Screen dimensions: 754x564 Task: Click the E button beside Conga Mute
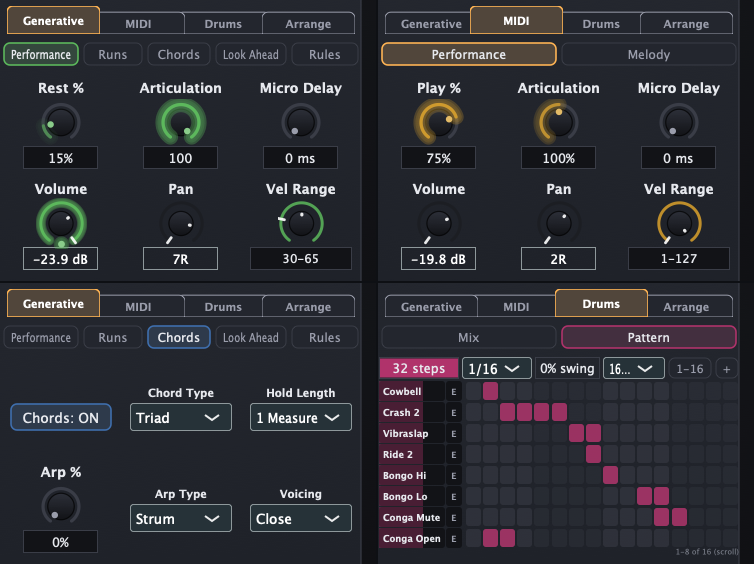[453, 517]
